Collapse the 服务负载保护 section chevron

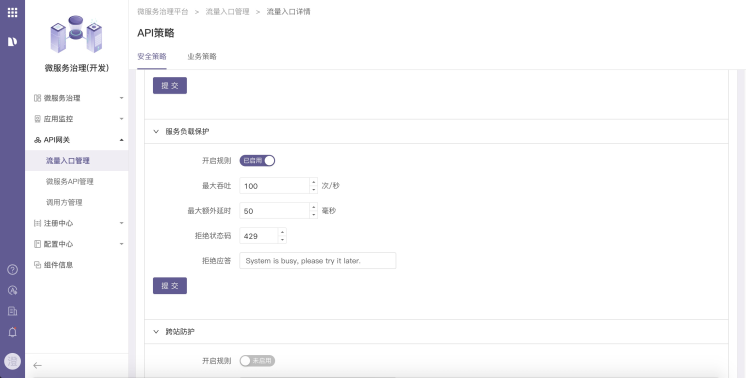pyautogui.click(x=156, y=132)
